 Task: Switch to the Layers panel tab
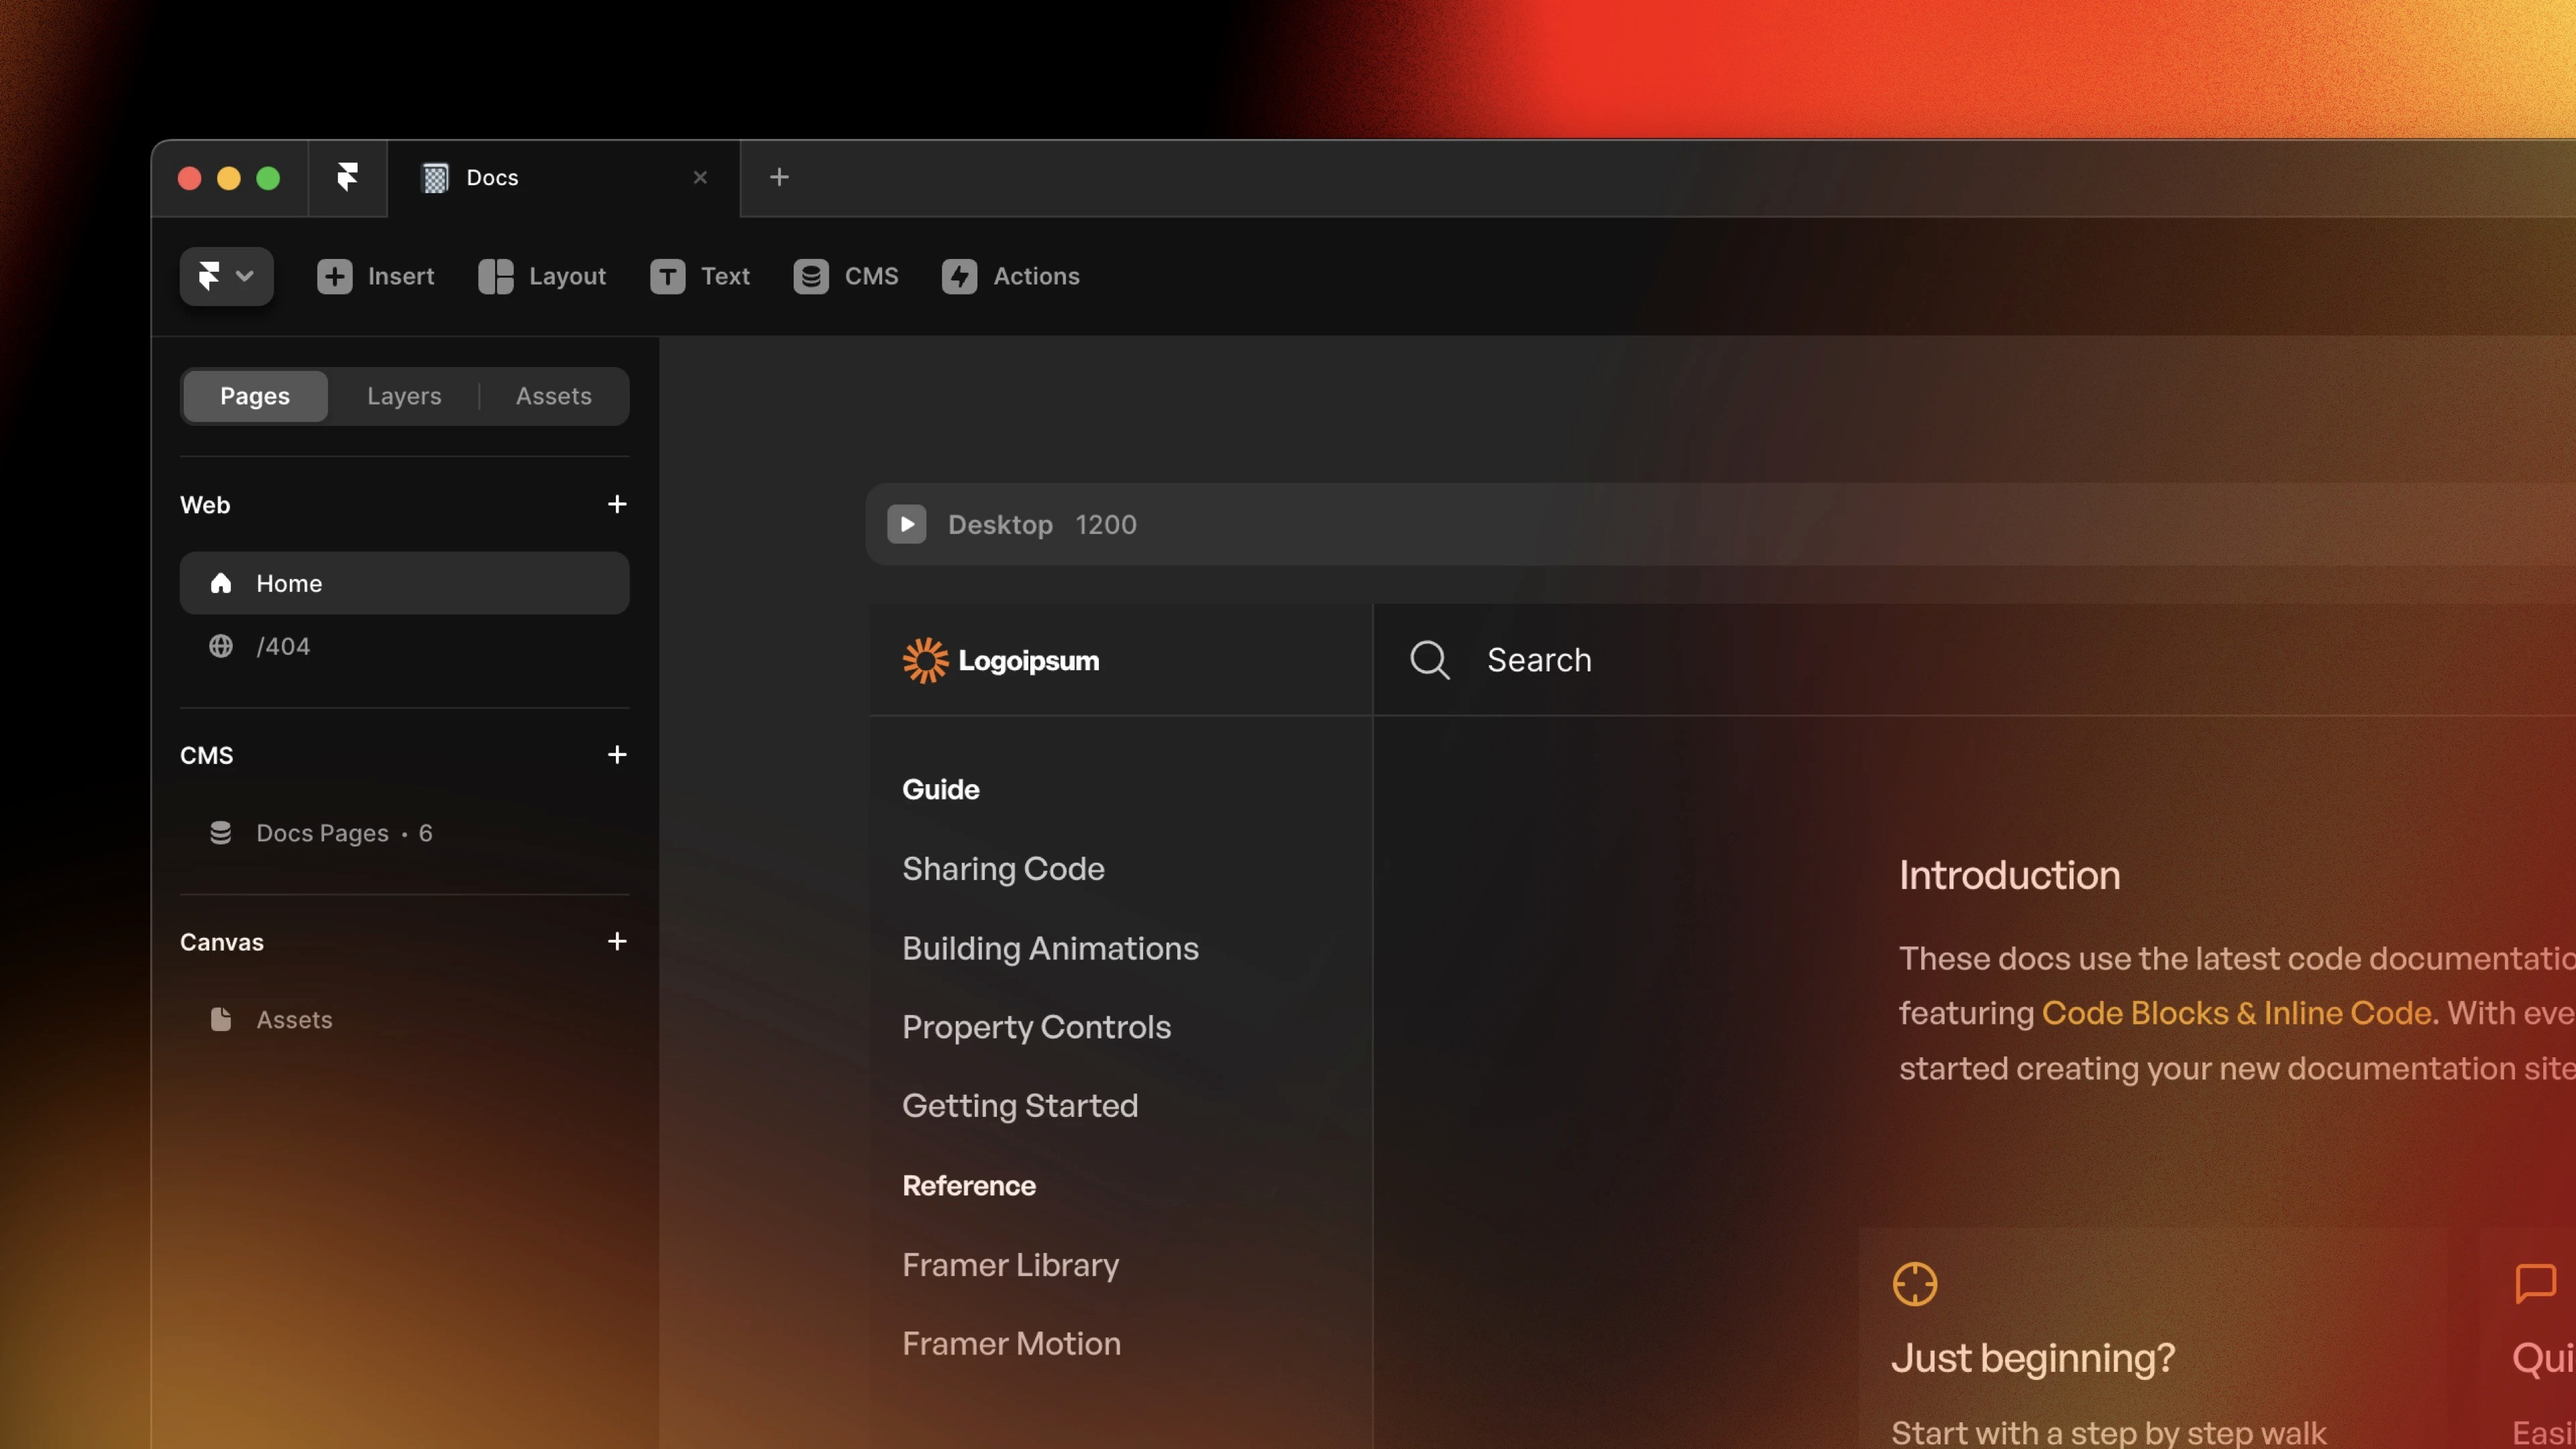click(x=404, y=396)
